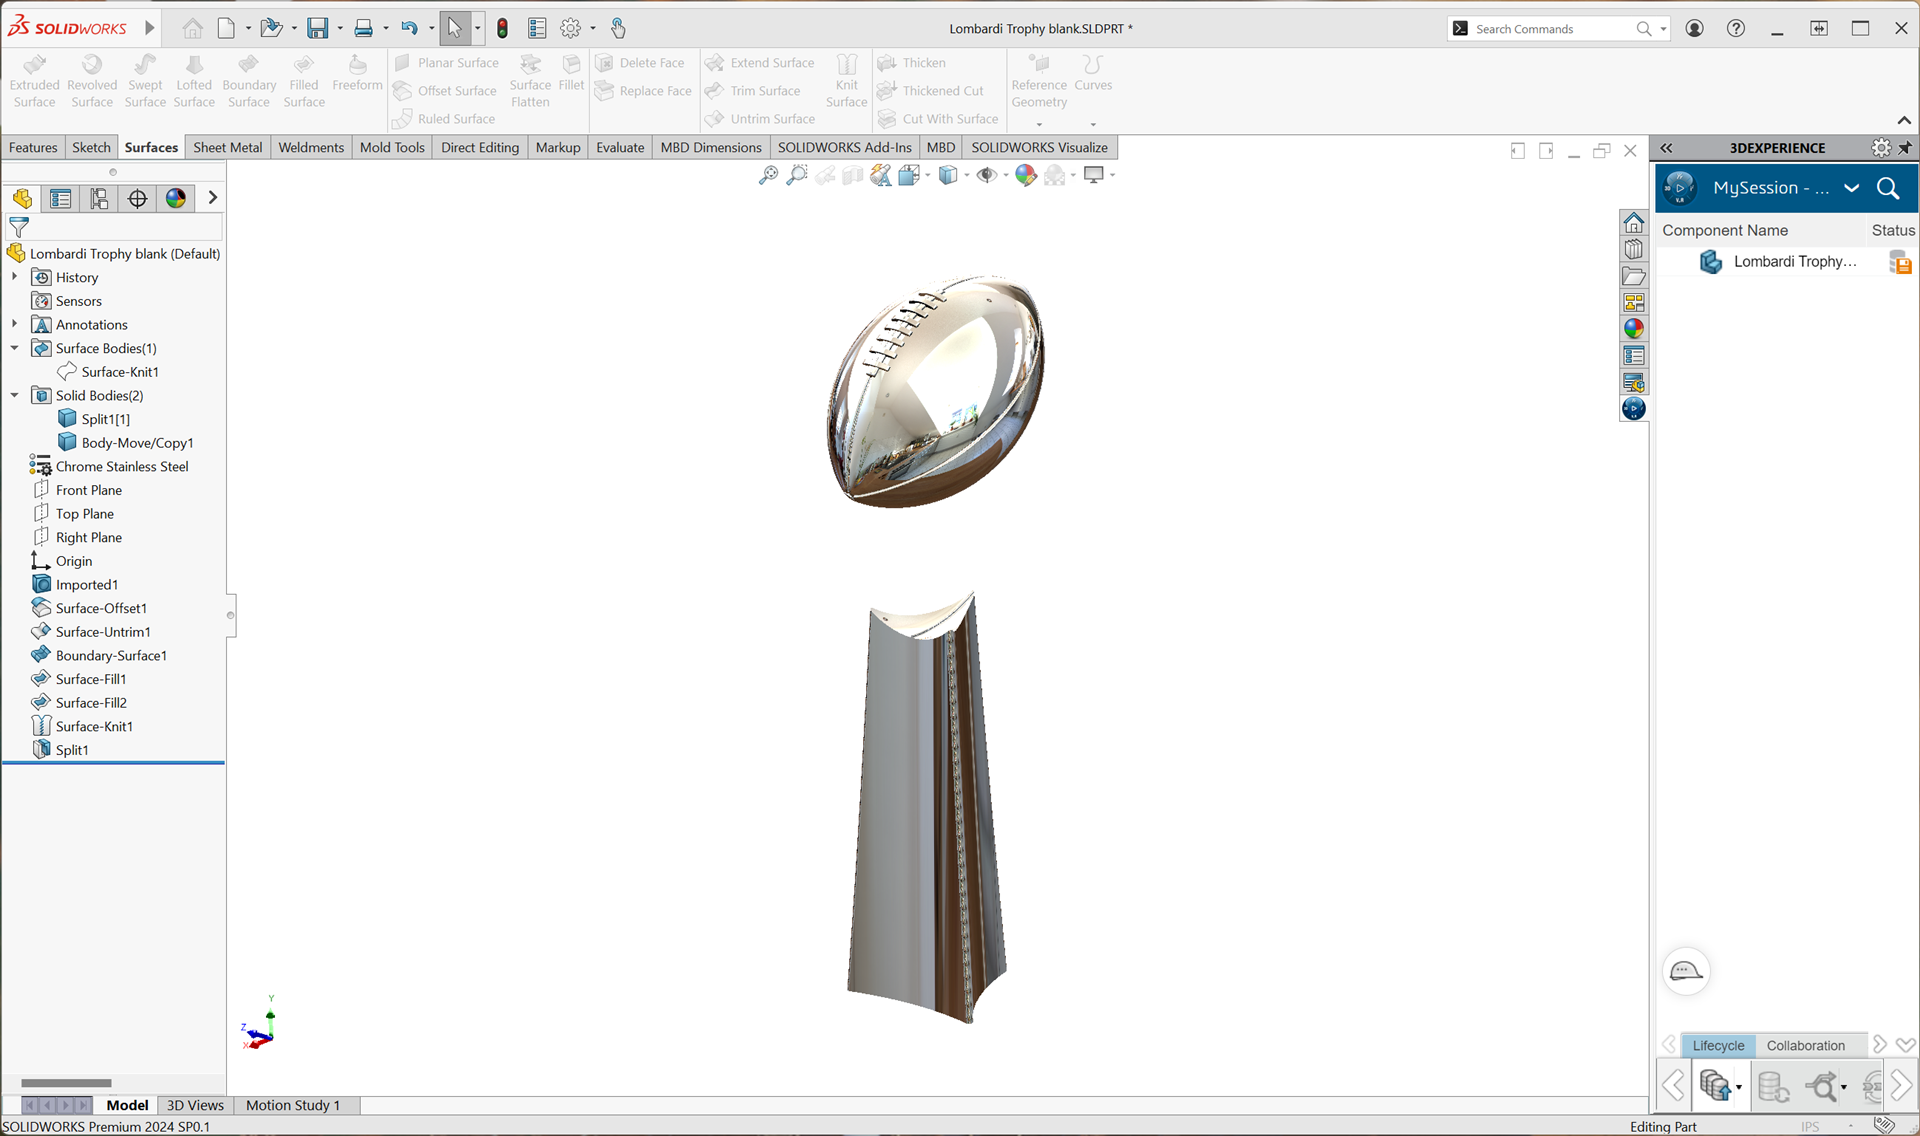This screenshot has height=1136, width=1920.
Task: Open the ConfigurationManager tab icon
Action: point(99,198)
